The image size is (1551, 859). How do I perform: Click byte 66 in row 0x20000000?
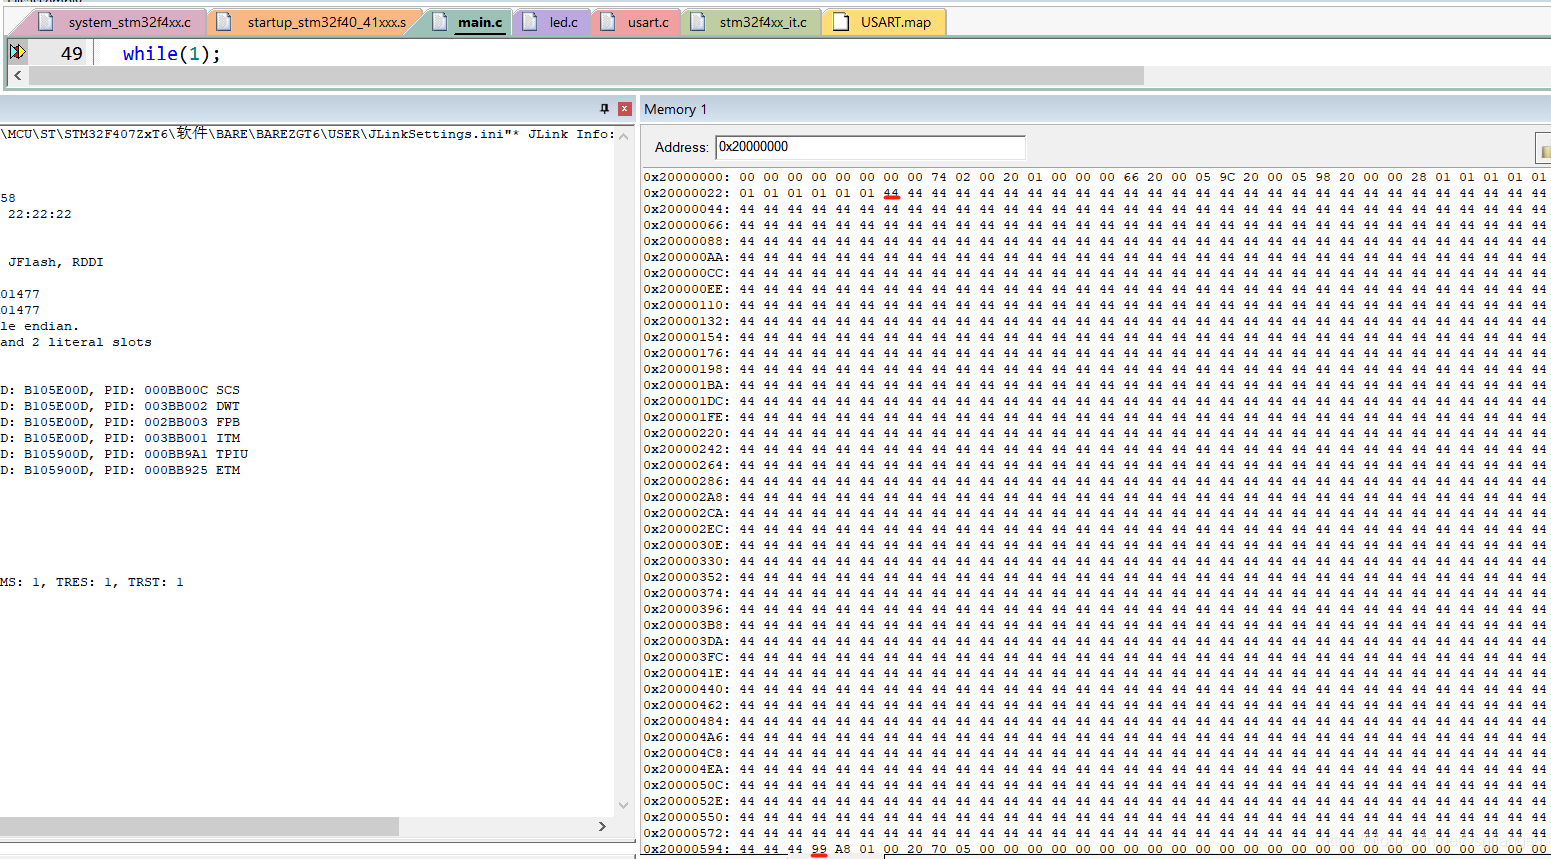click(x=1131, y=177)
